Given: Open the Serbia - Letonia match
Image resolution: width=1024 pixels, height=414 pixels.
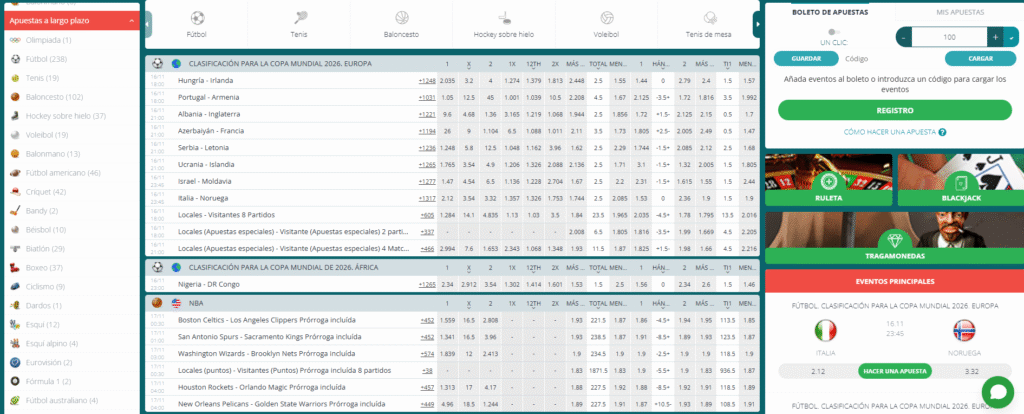Looking at the screenshot, I should pyautogui.click(x=202, y=148).
